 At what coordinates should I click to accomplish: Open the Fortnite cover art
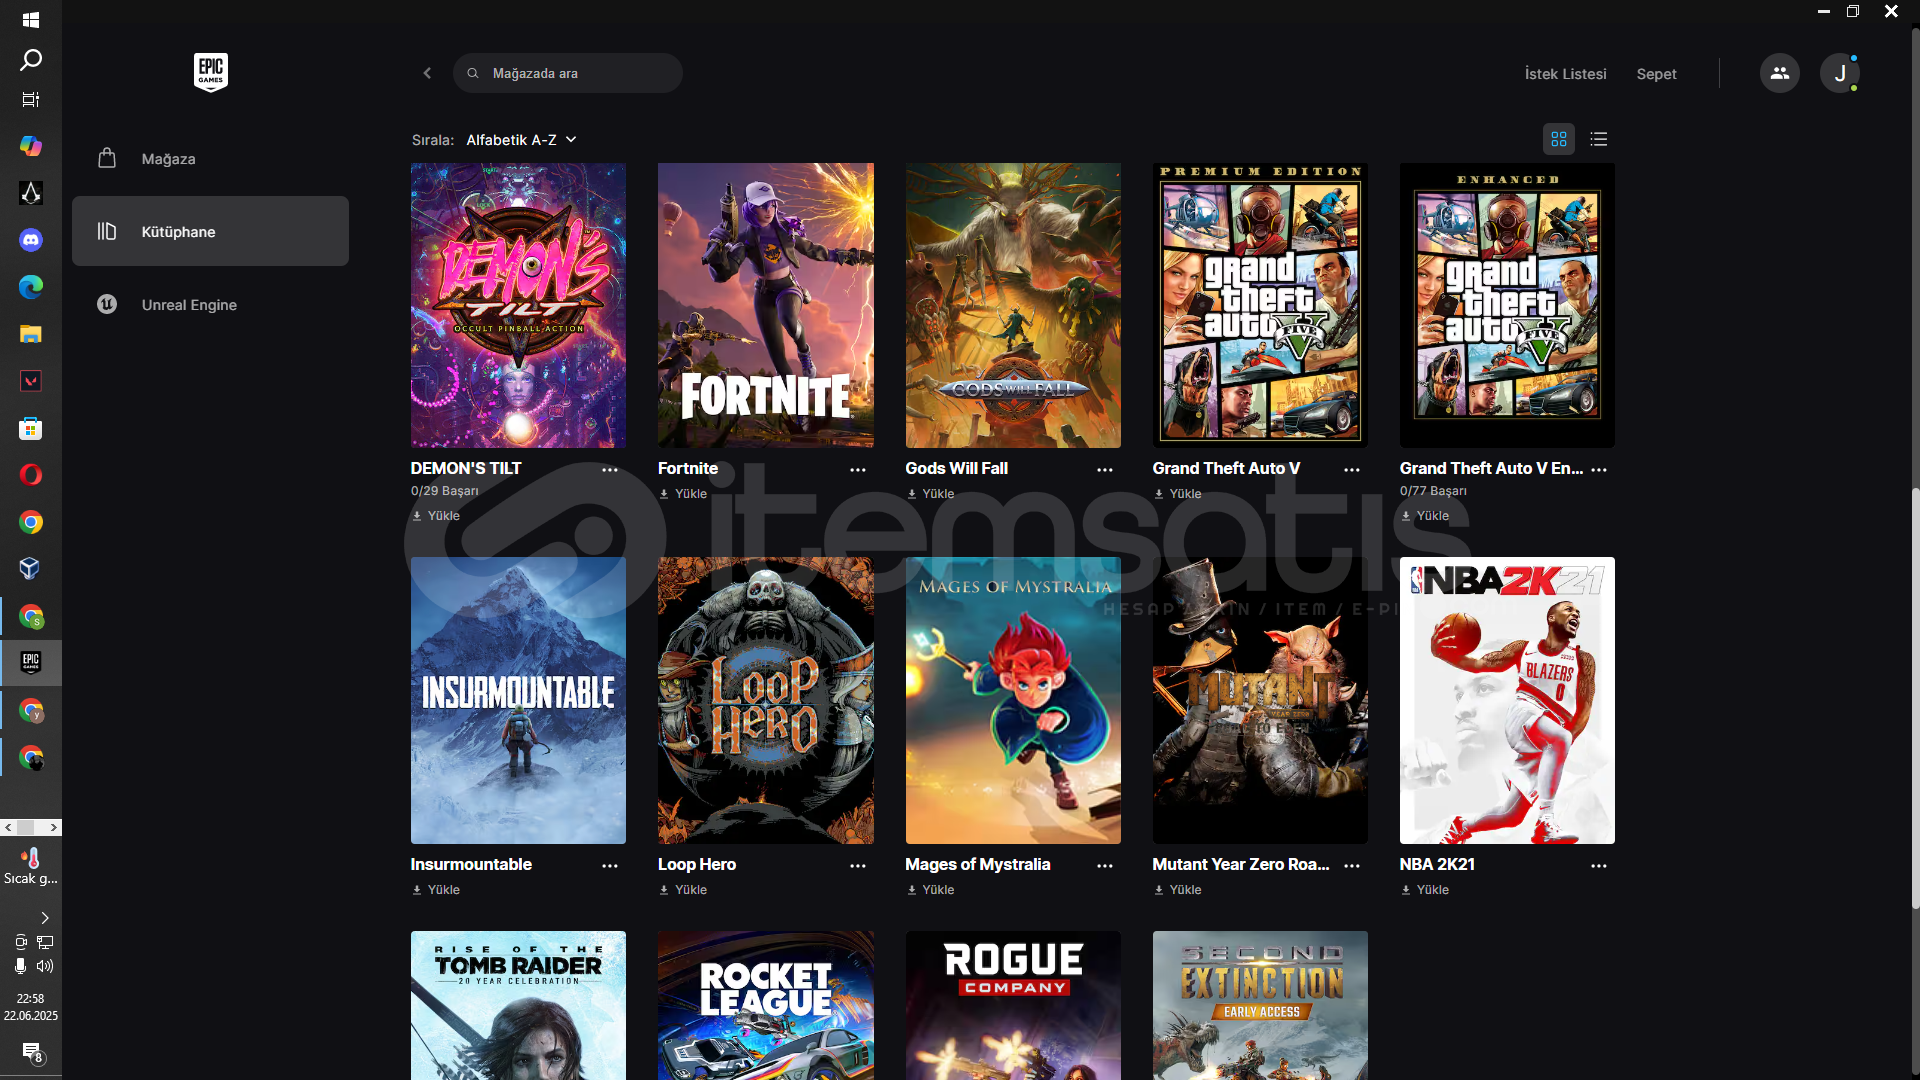click(765, 305)
